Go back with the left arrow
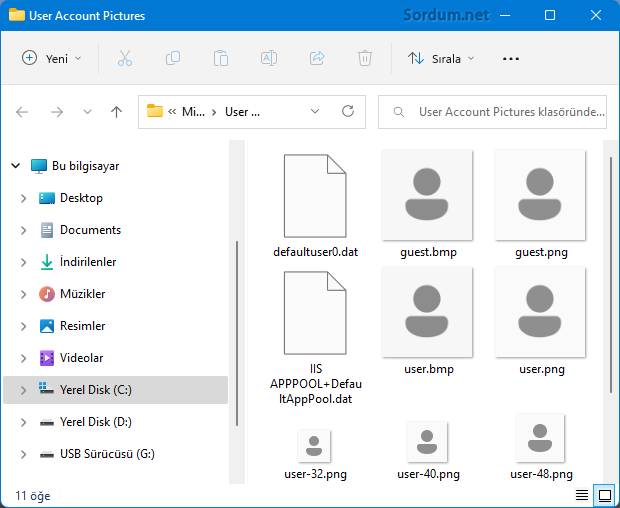 point(22,112)
